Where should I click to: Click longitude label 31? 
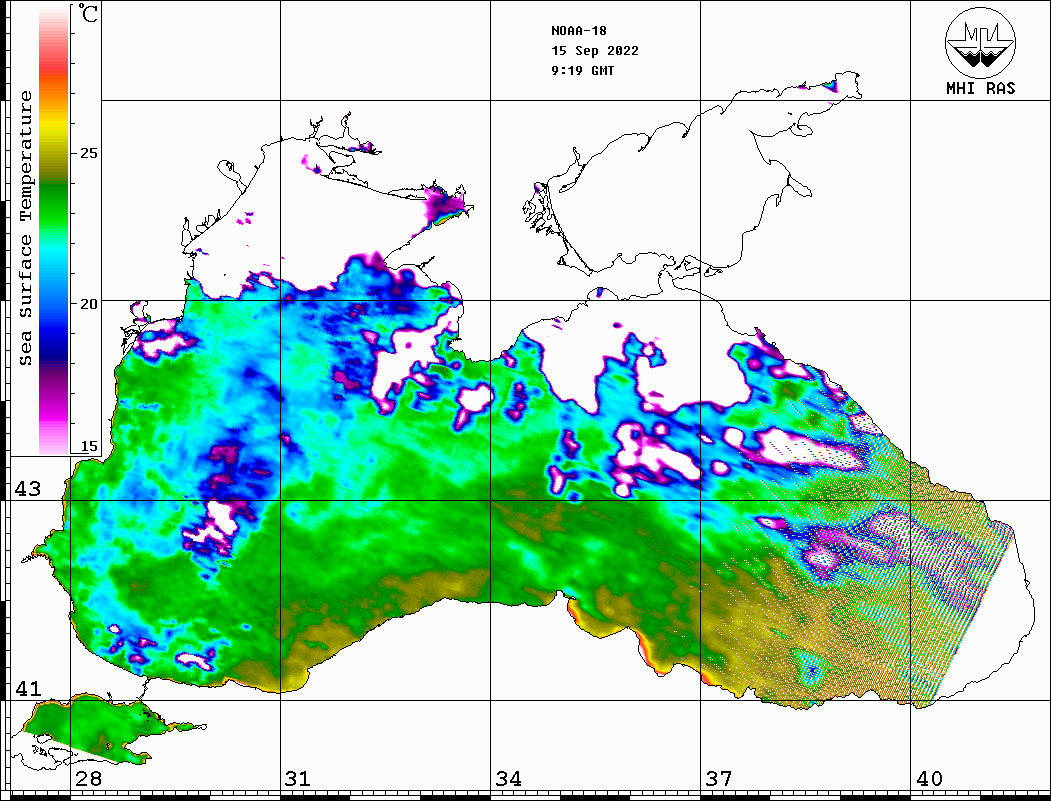(x=298, y=778)
